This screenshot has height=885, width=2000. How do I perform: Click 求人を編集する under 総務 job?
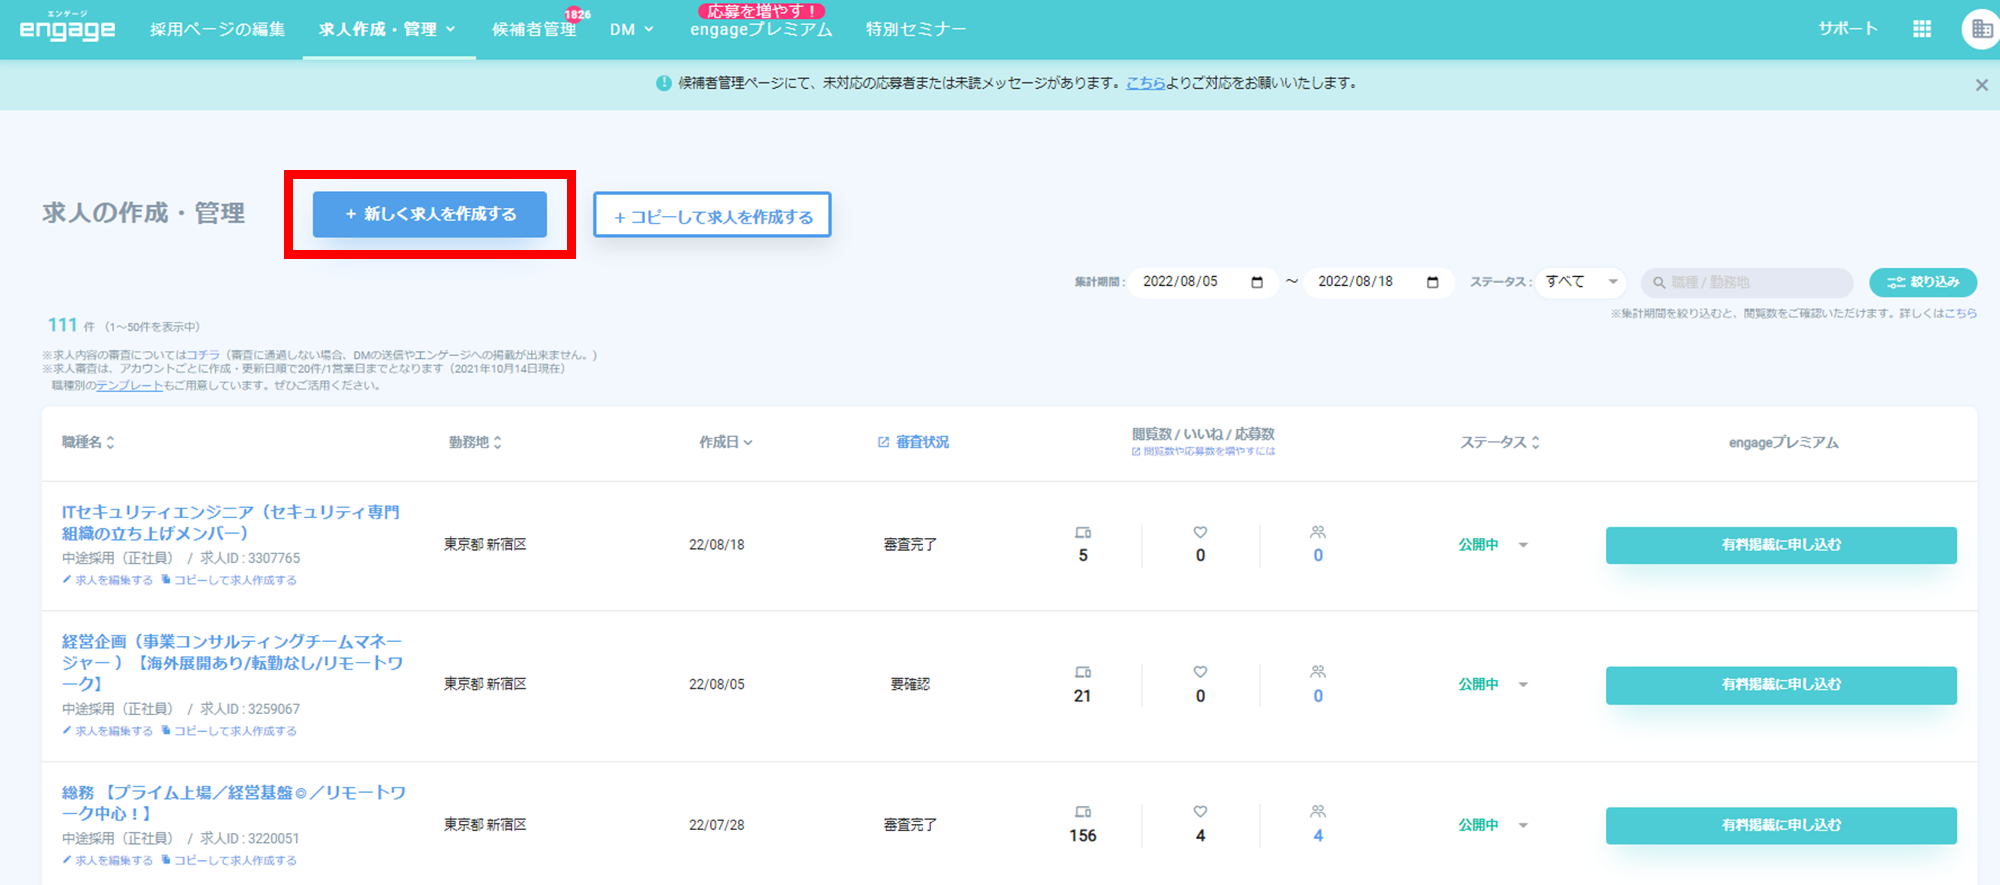pyautogui.click(x=108, y=860)
